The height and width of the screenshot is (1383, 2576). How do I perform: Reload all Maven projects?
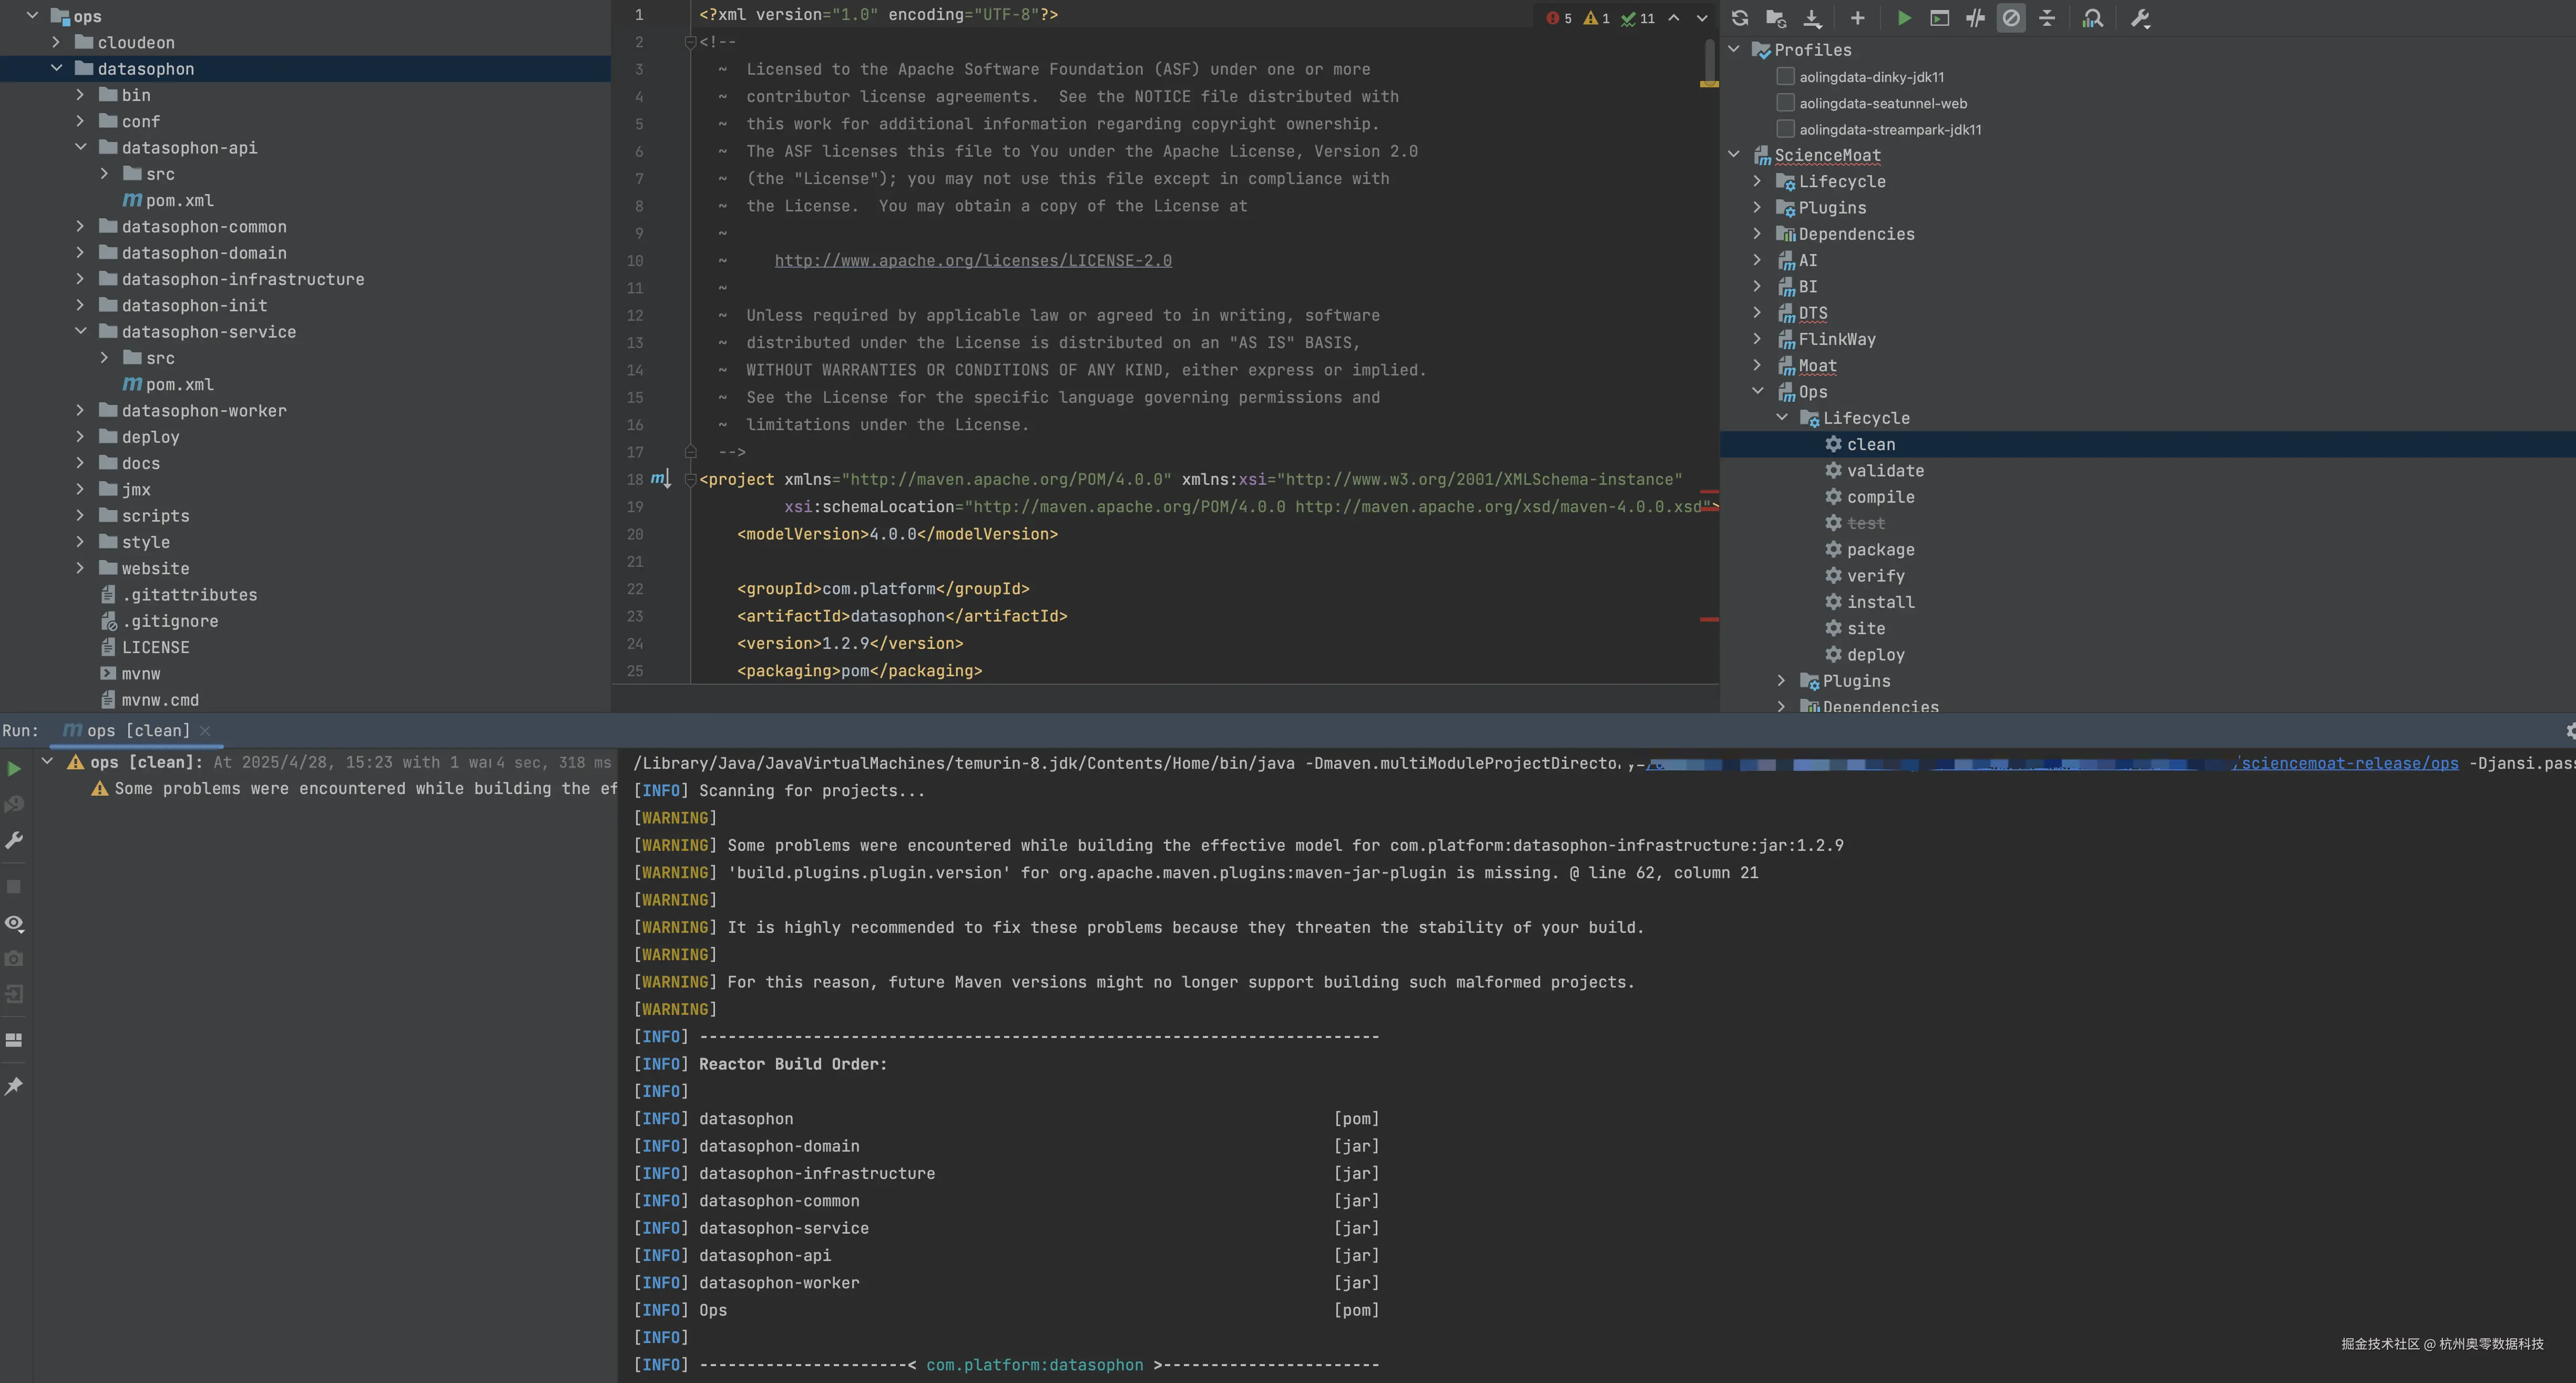coord(1740,18)
